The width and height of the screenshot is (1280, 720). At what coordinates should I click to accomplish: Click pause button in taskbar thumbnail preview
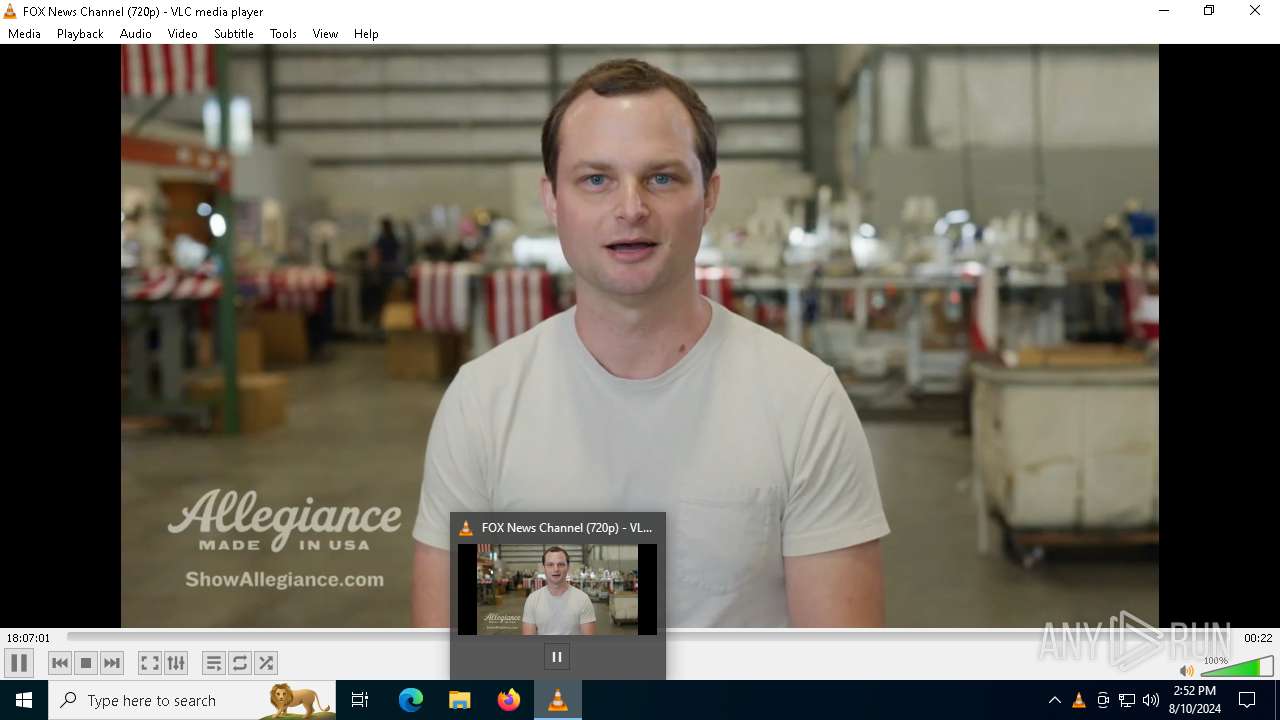[x=557, y=657]
